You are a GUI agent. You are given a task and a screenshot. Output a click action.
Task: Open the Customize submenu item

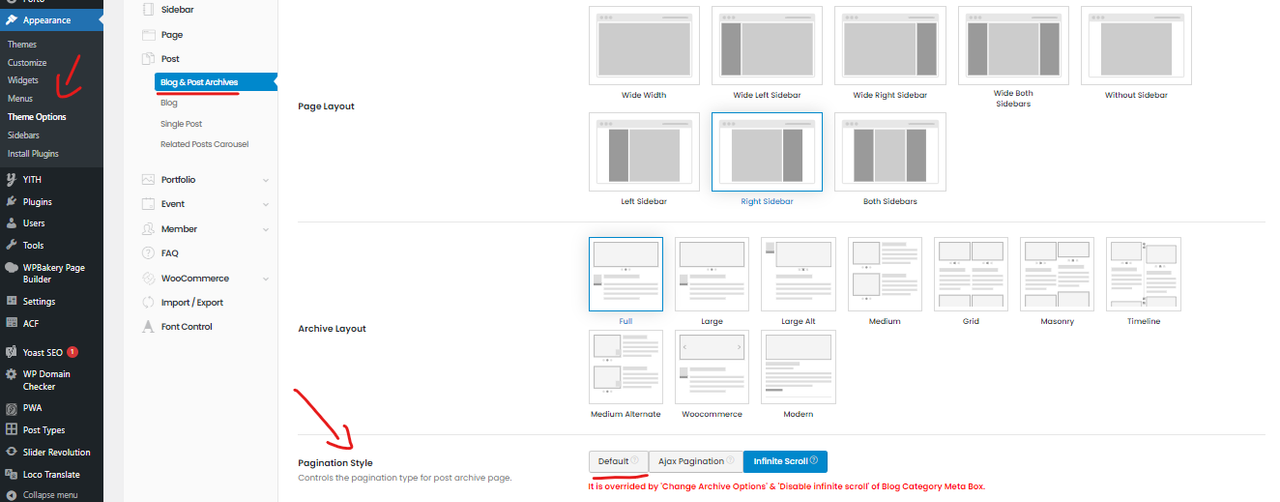click(27, 62)
